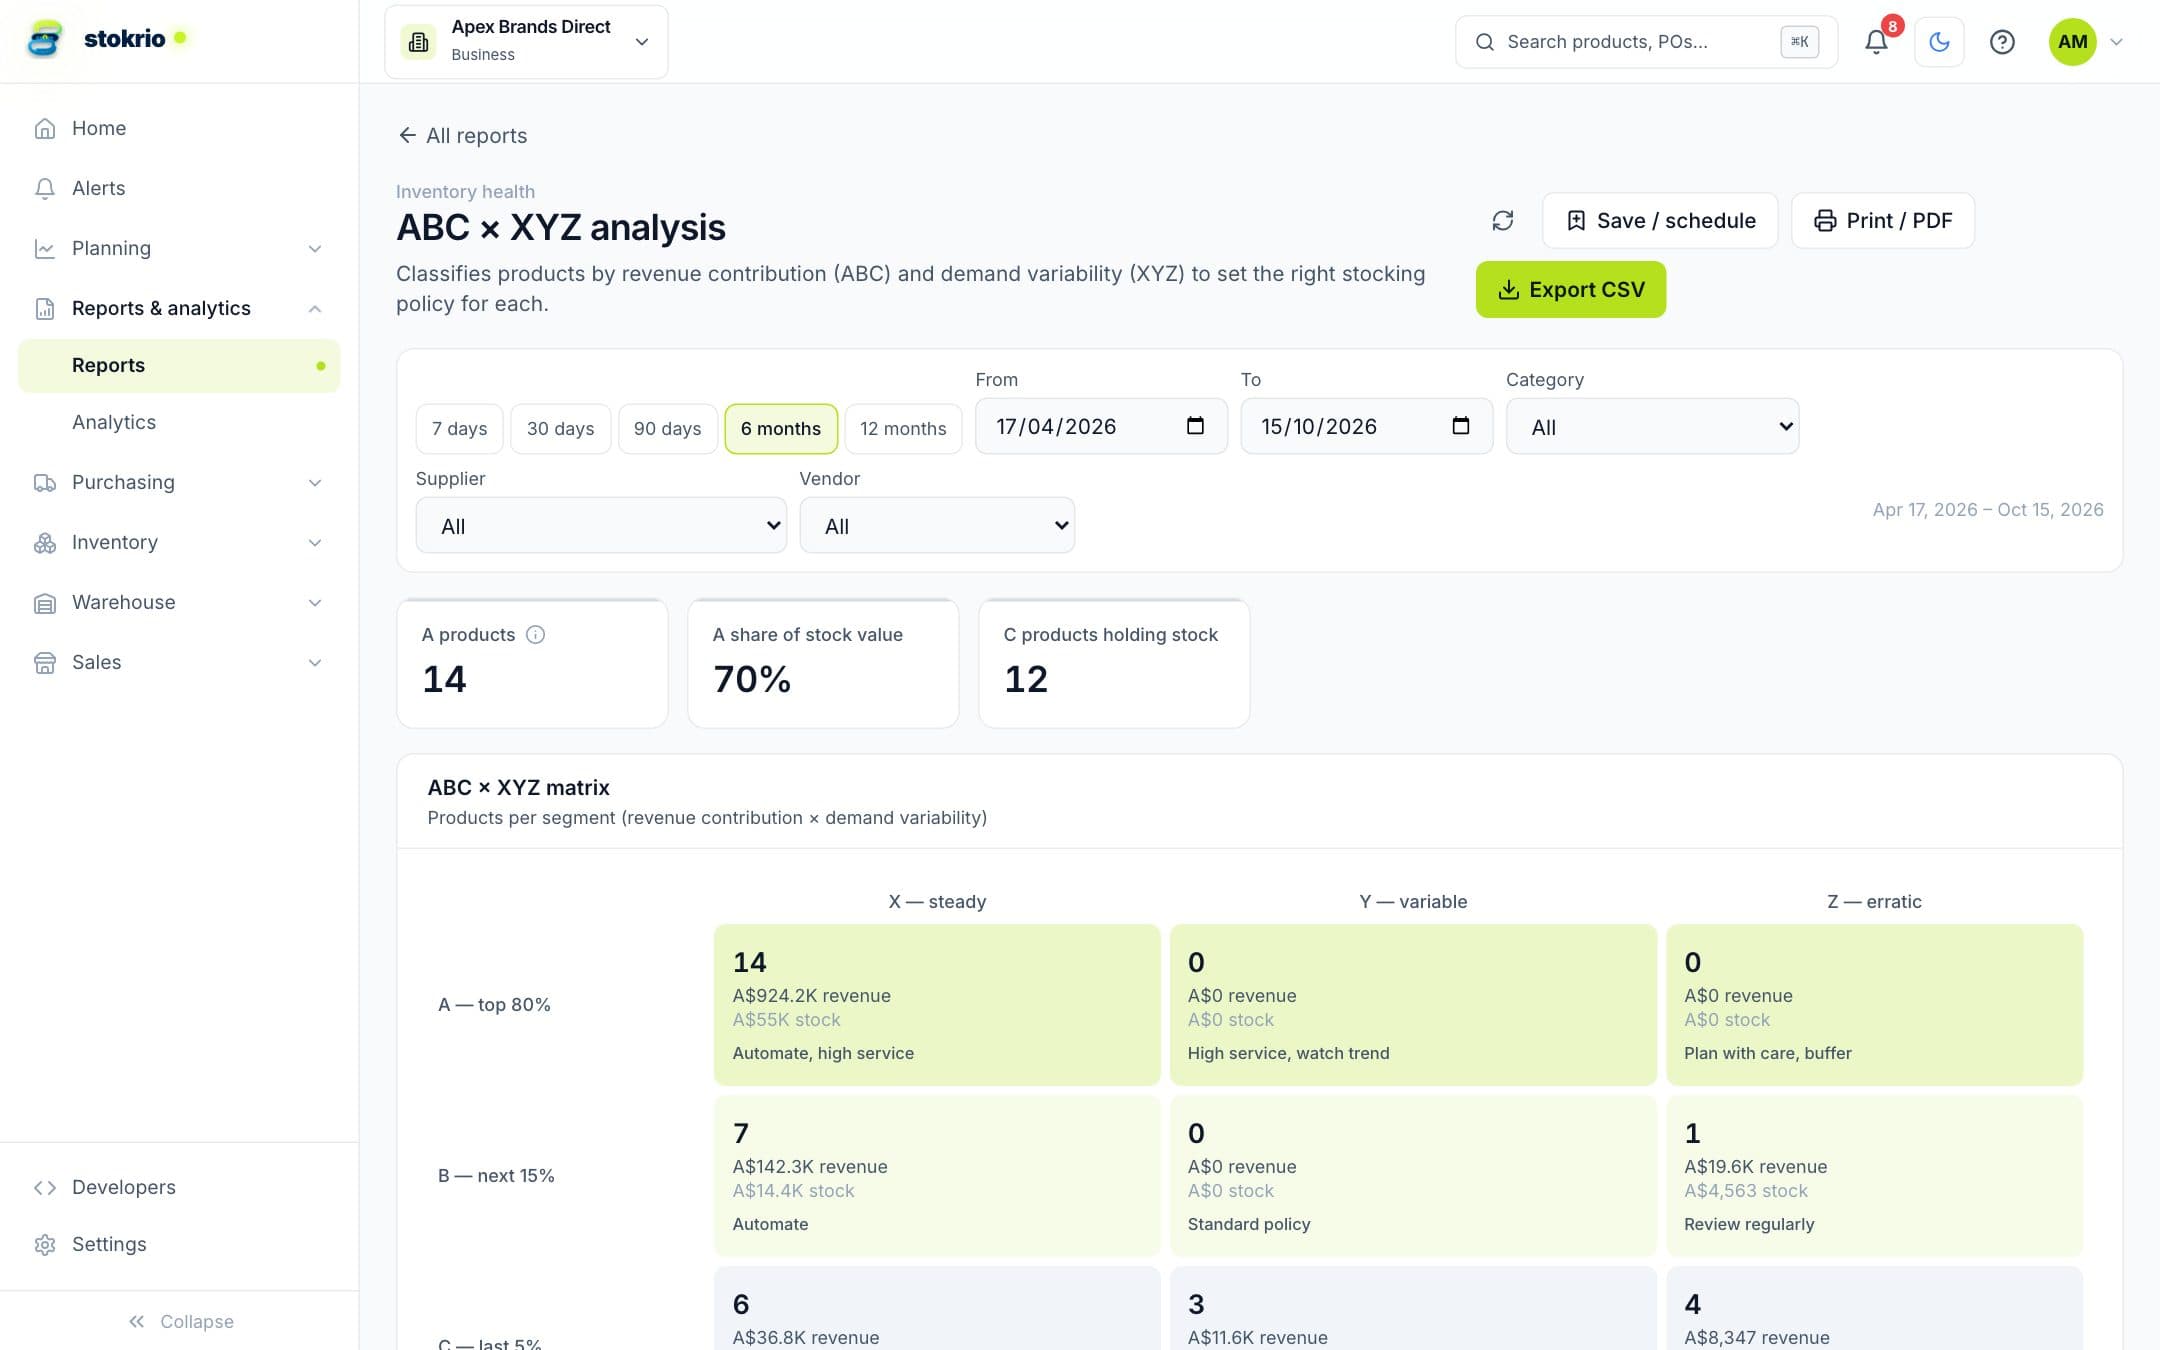Expand the Purchasing chevron
This screenshot has height=1350, width=2160.
click(x=315, y=482)
